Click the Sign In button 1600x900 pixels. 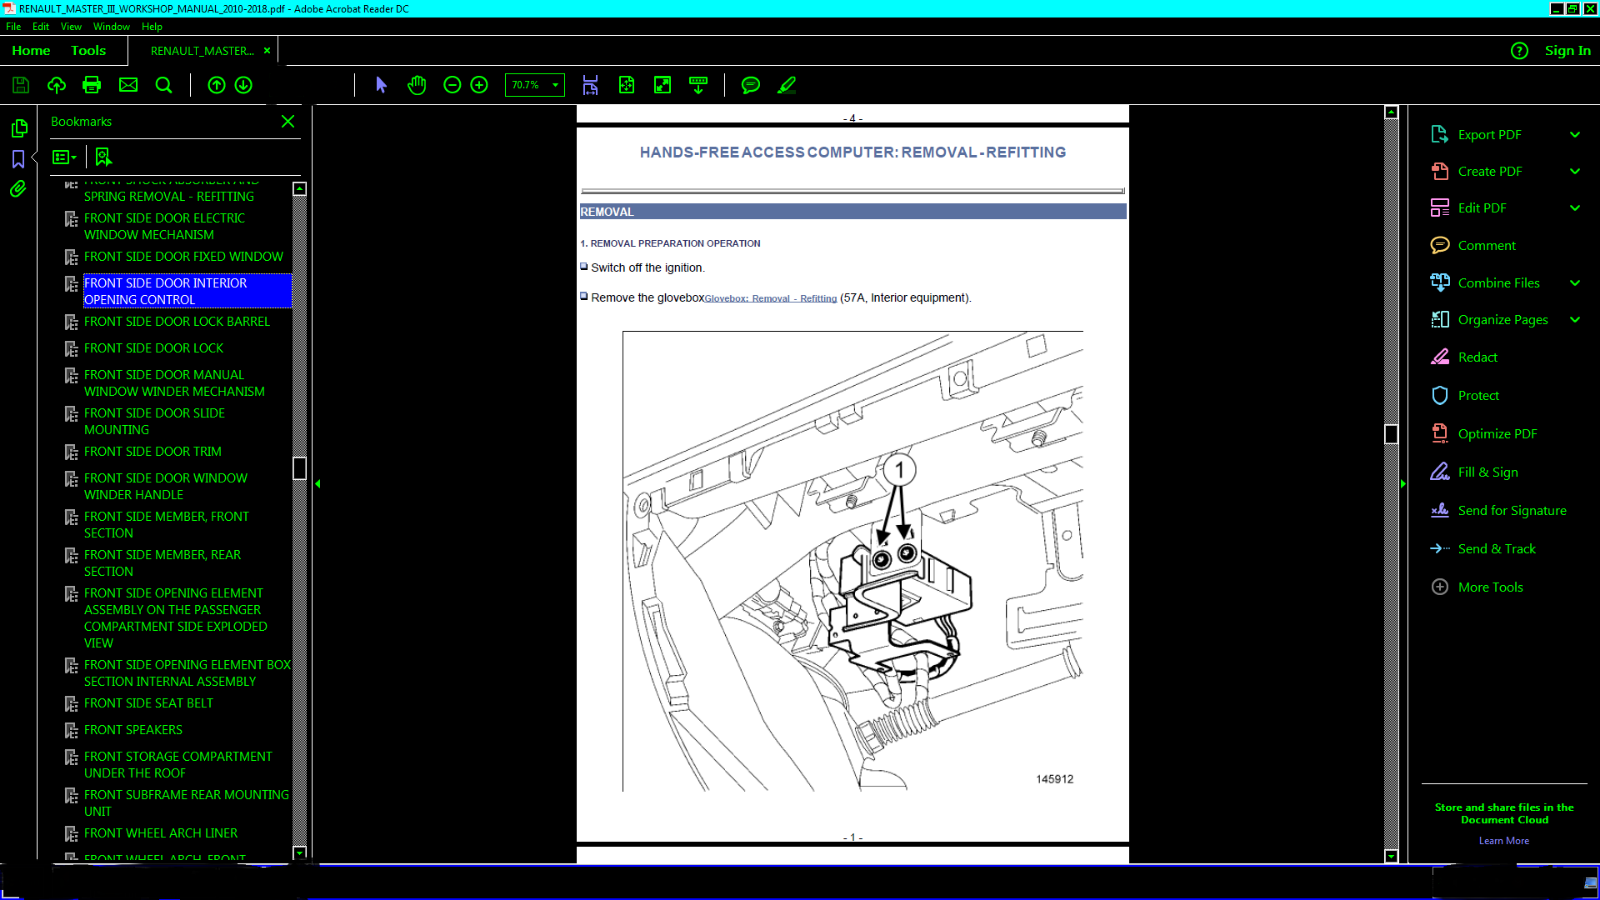coord(1567,51)
